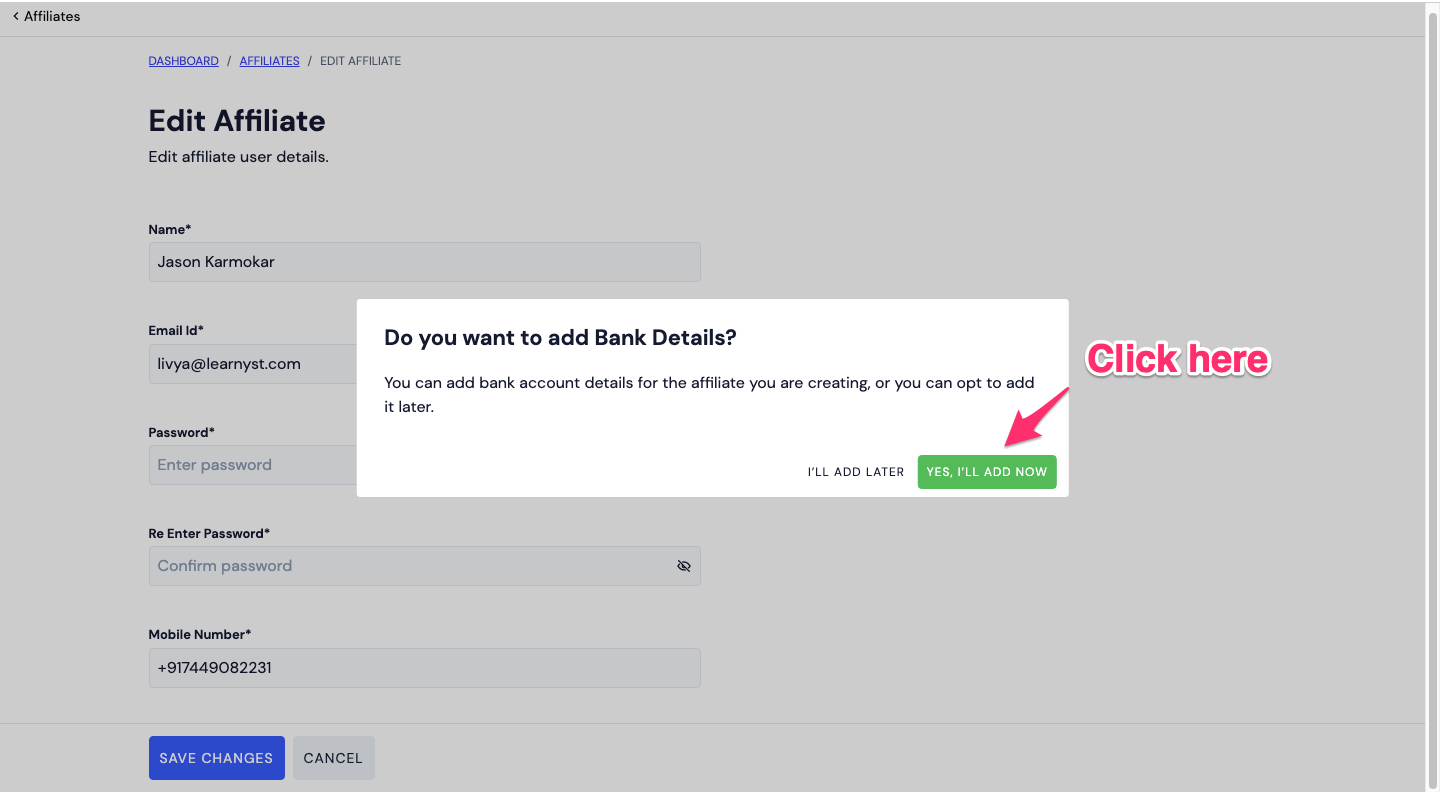Click Save Changes button

pos(216,758)
